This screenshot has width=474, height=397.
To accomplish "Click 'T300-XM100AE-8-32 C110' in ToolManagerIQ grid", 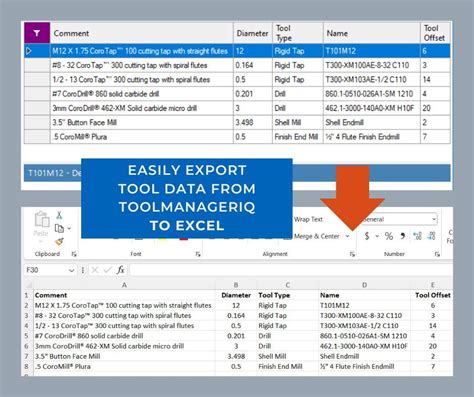I will (367, 65).
